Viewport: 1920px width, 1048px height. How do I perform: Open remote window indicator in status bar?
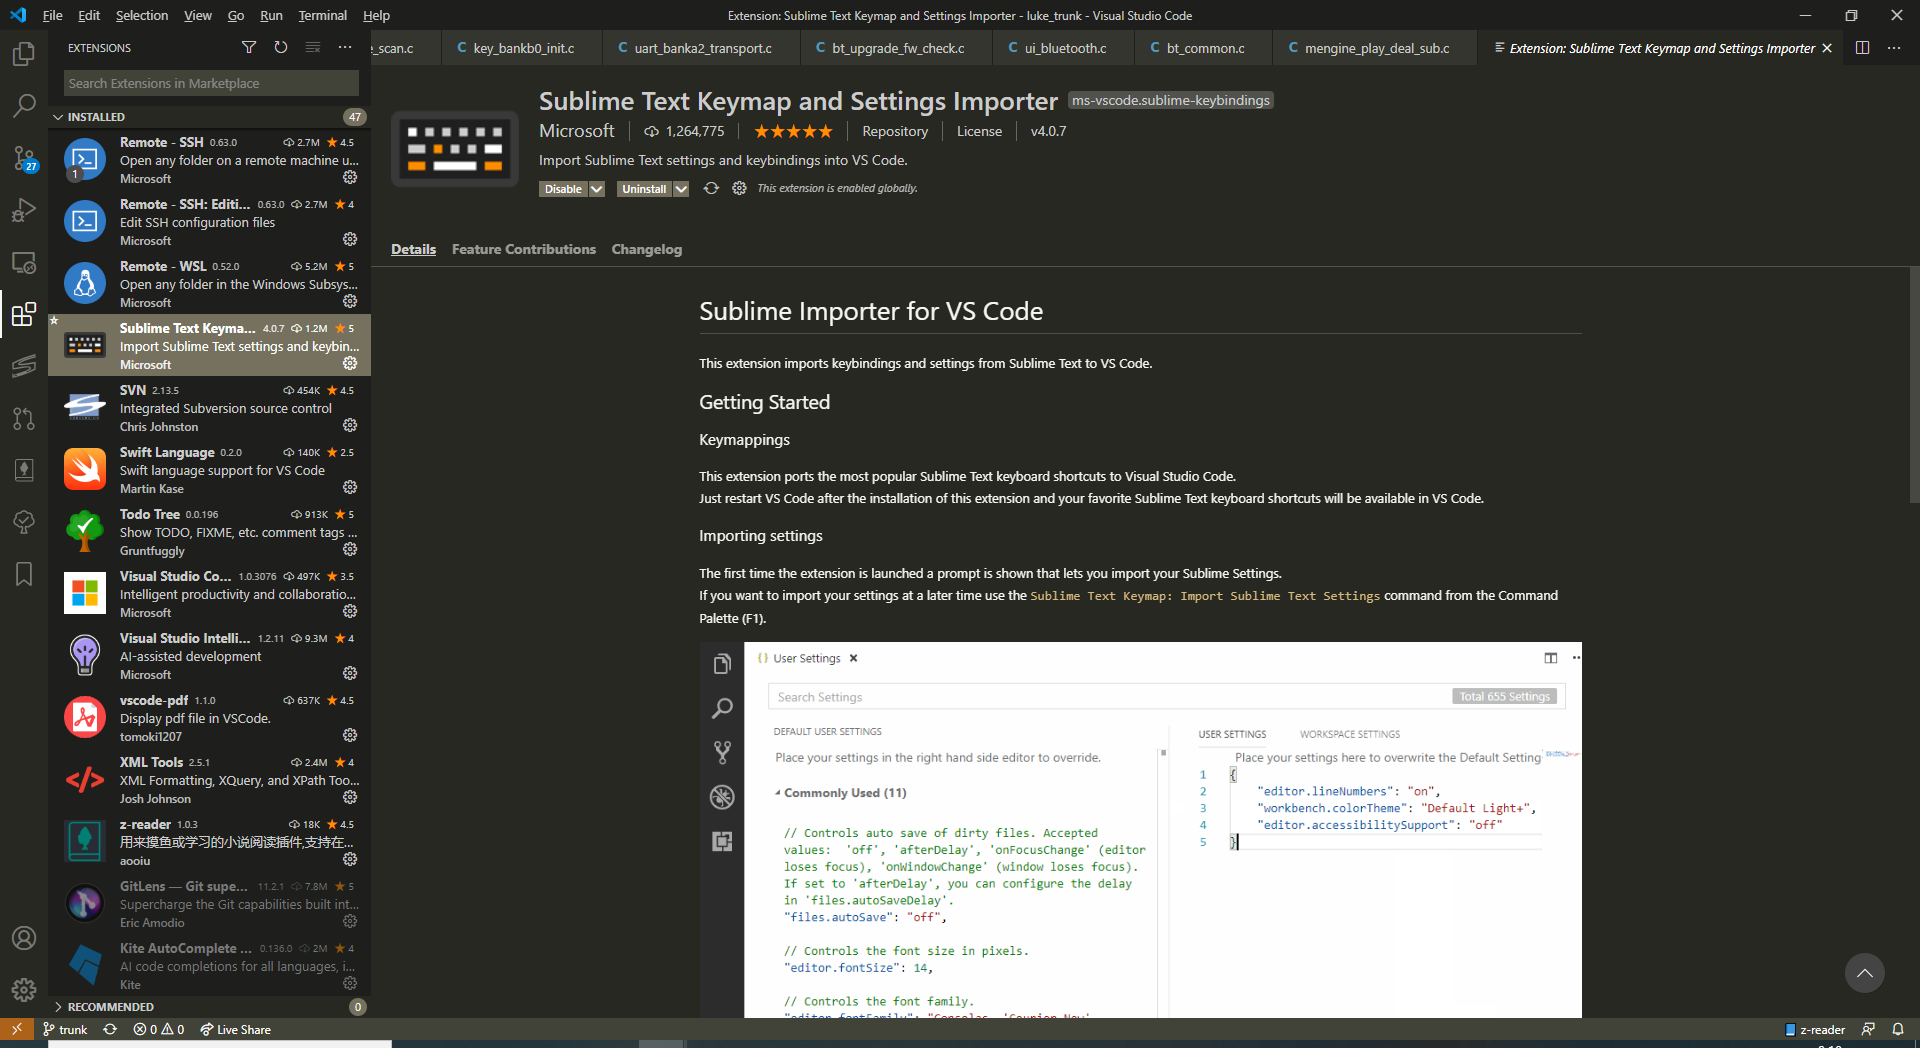(17, 1029)
